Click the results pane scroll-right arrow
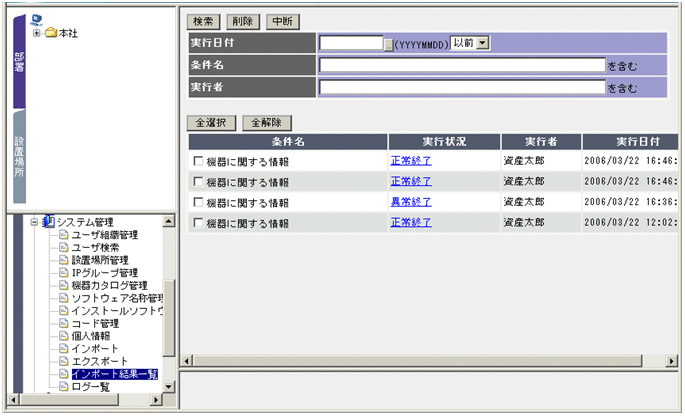The height and width of the screenshot is (417, 685). point(671,361)
